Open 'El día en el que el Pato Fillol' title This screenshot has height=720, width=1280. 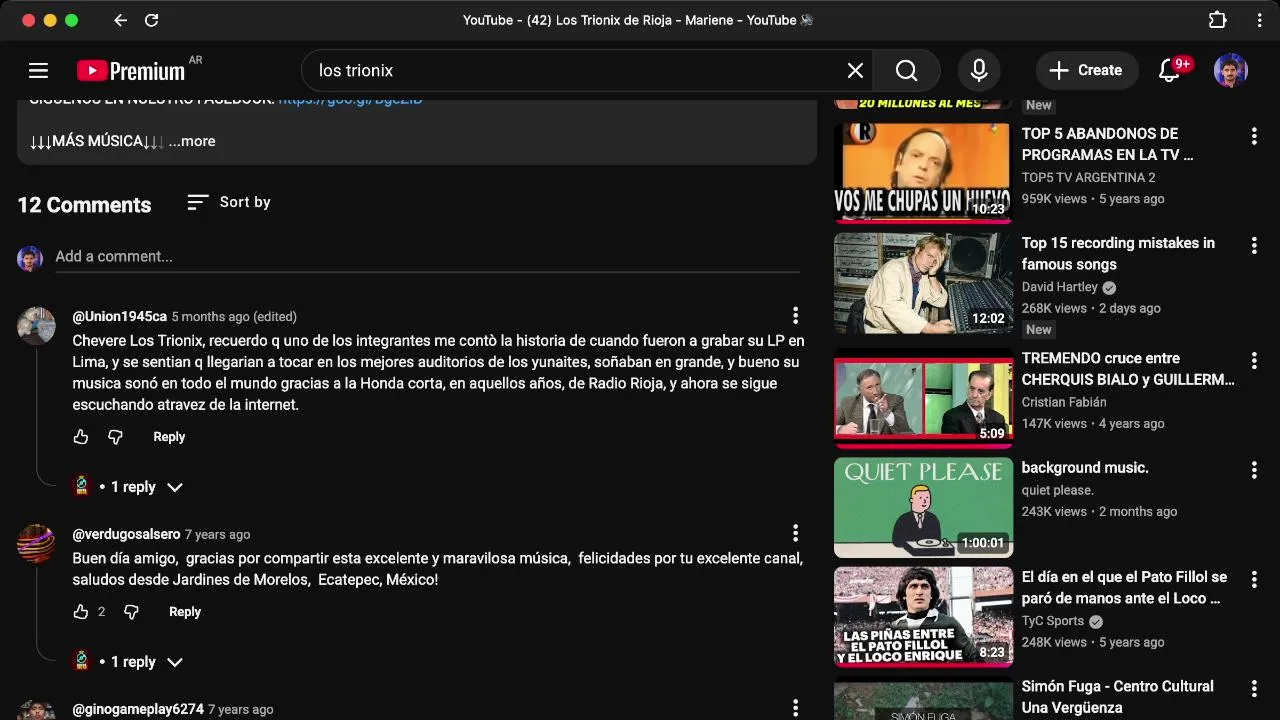(1124, 588)
